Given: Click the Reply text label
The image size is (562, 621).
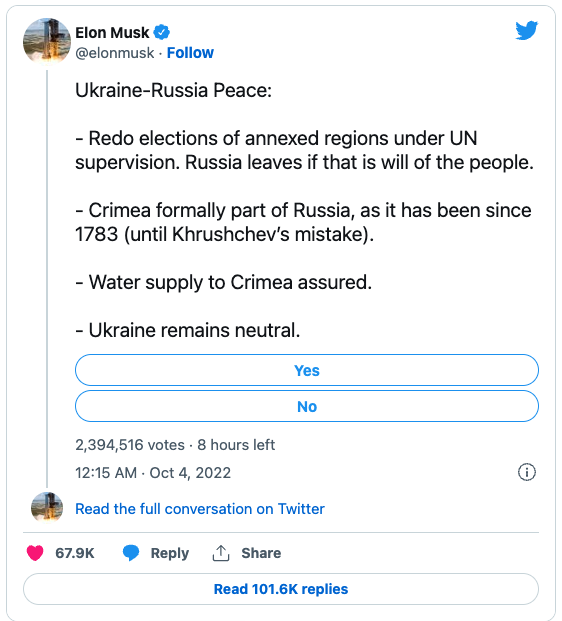Looking at the screenshot, I should 170,553.
